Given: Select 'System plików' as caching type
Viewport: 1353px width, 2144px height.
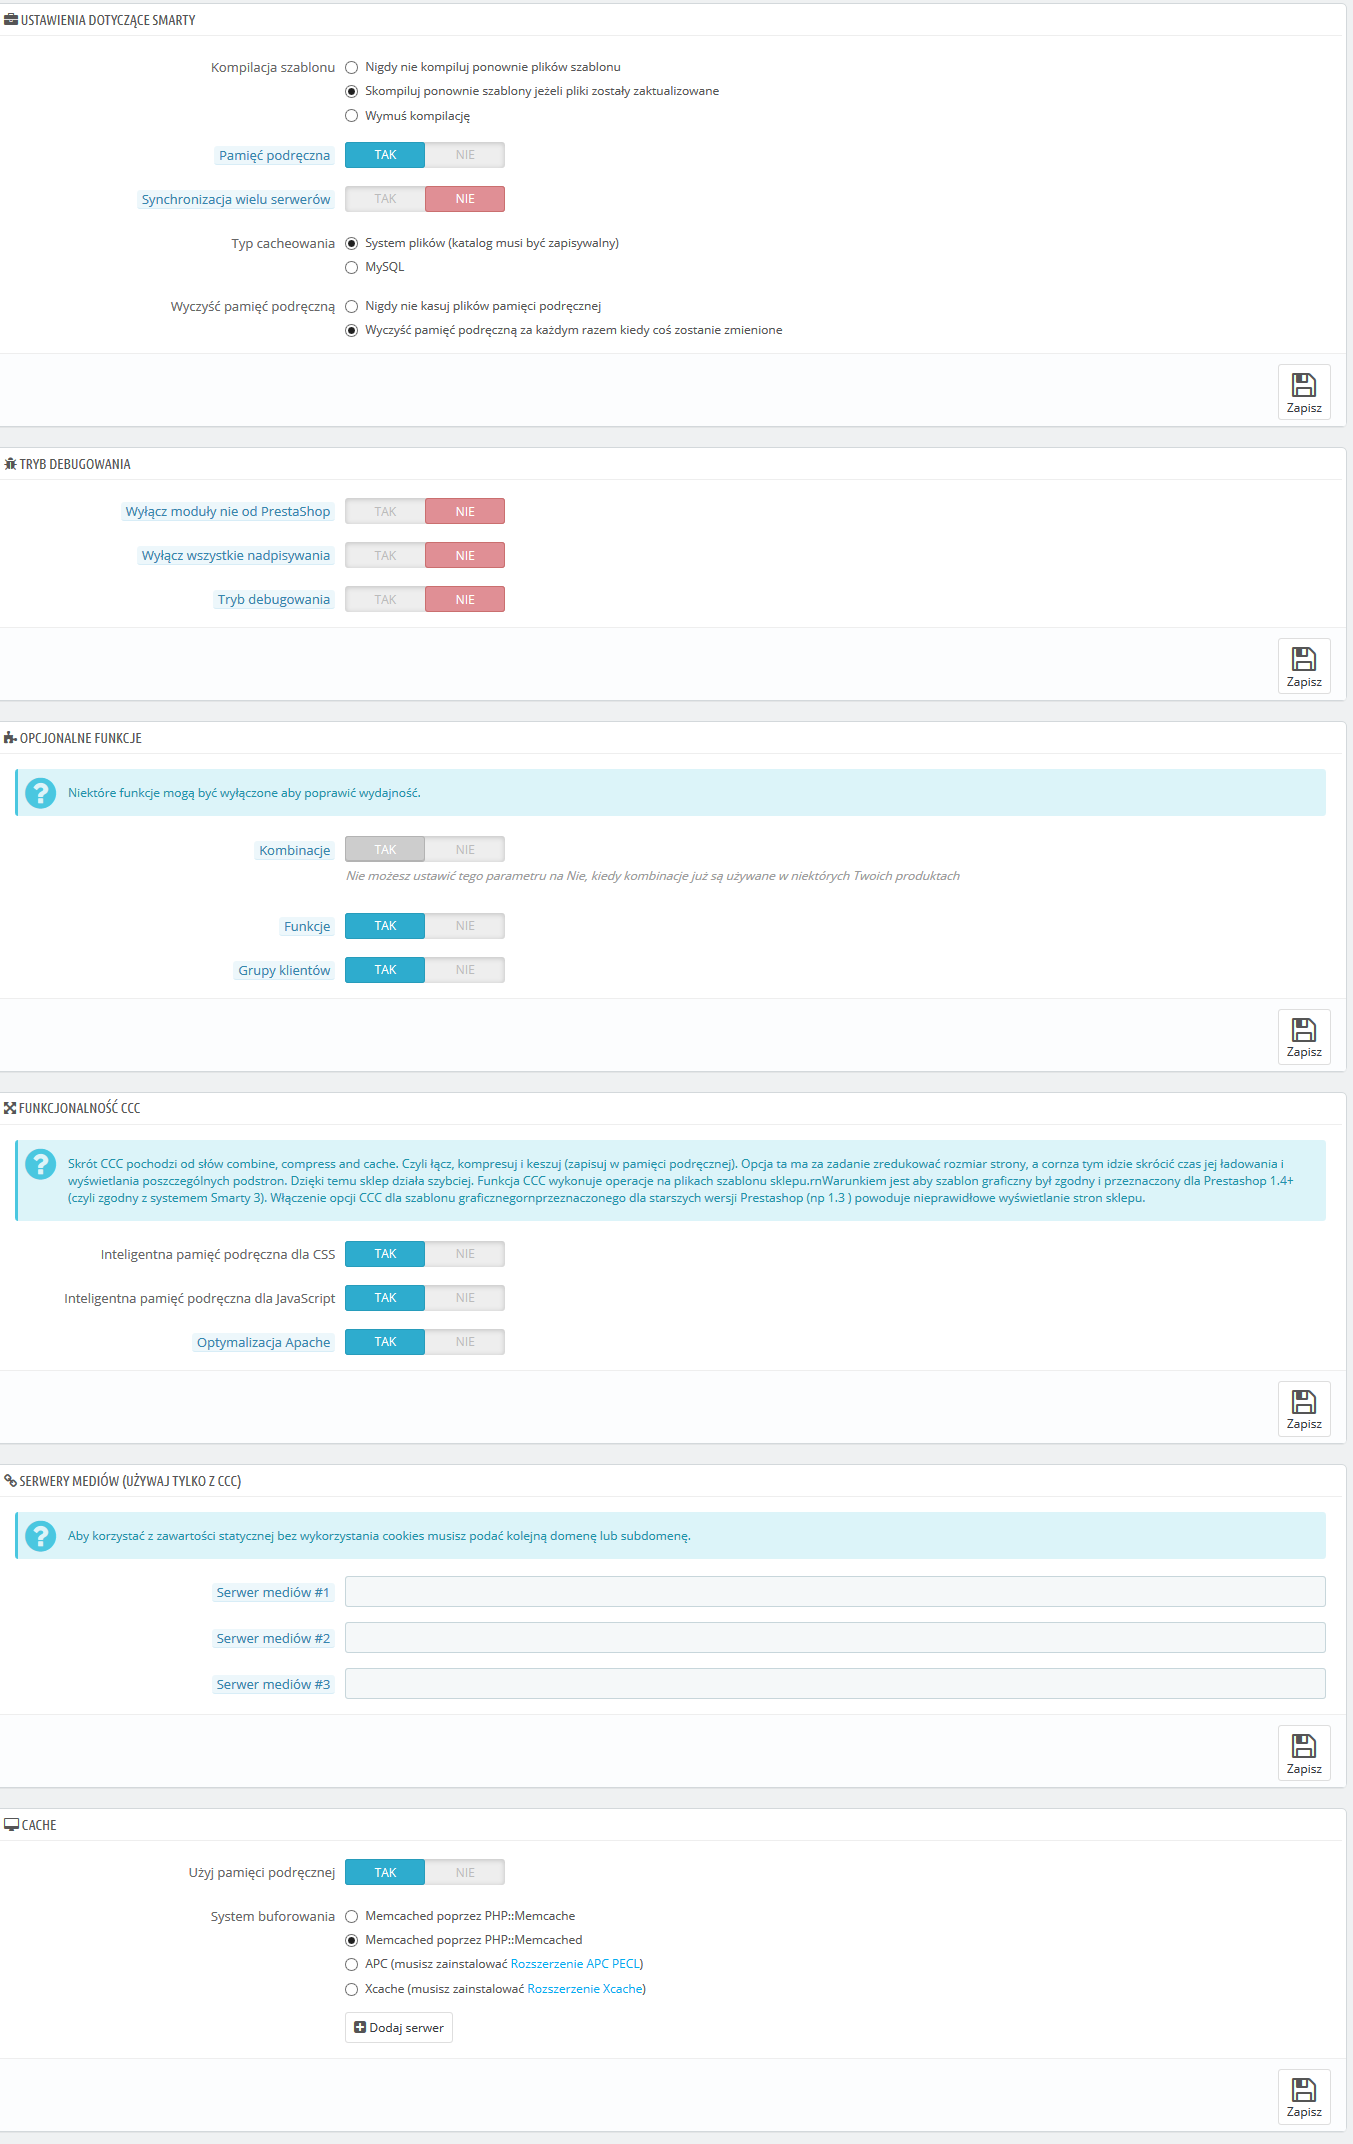Looking at the screenshot, I should point(351,243).
